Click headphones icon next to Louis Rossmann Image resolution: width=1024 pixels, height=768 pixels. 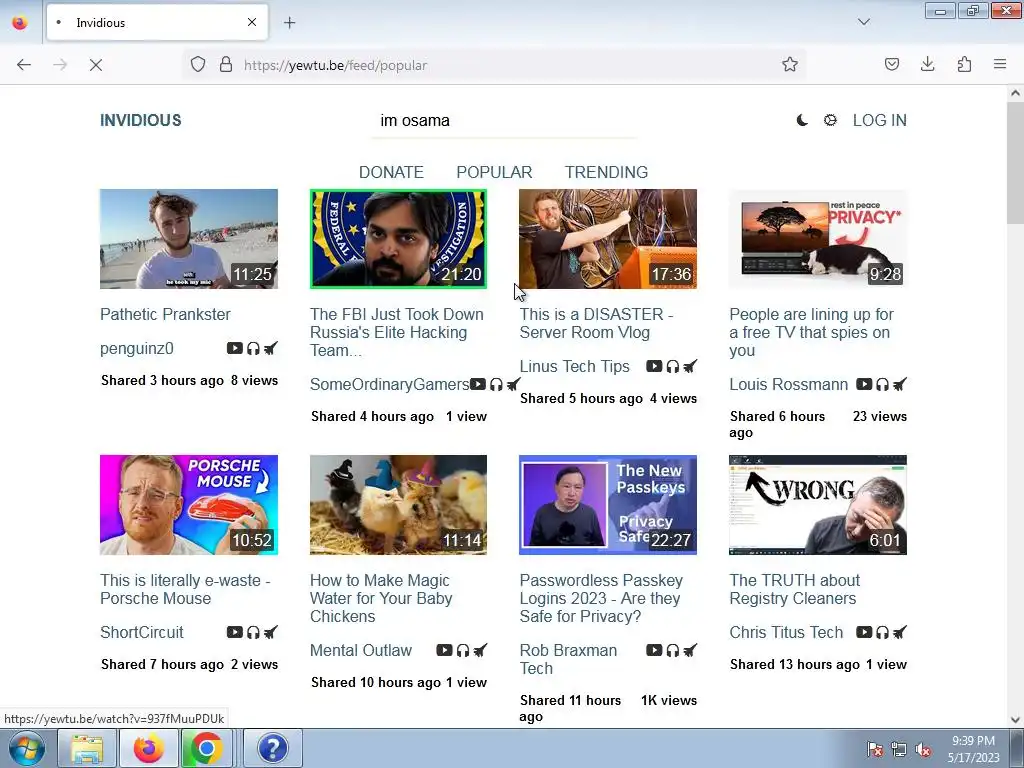[882, 384]
